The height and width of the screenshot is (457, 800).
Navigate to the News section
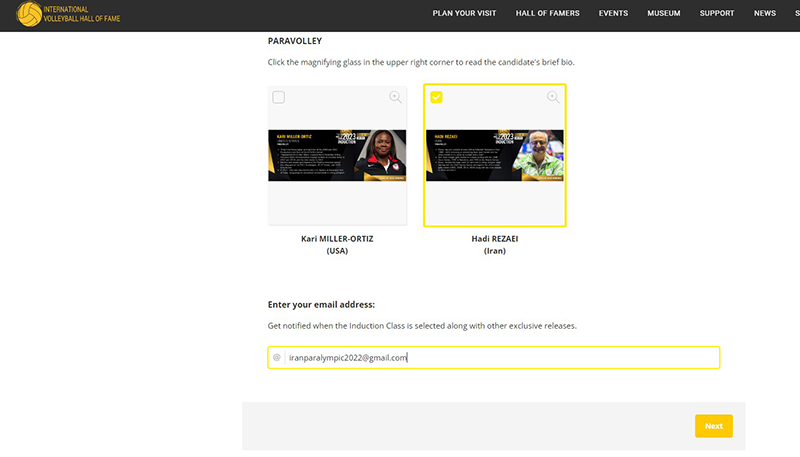[765, 14]
